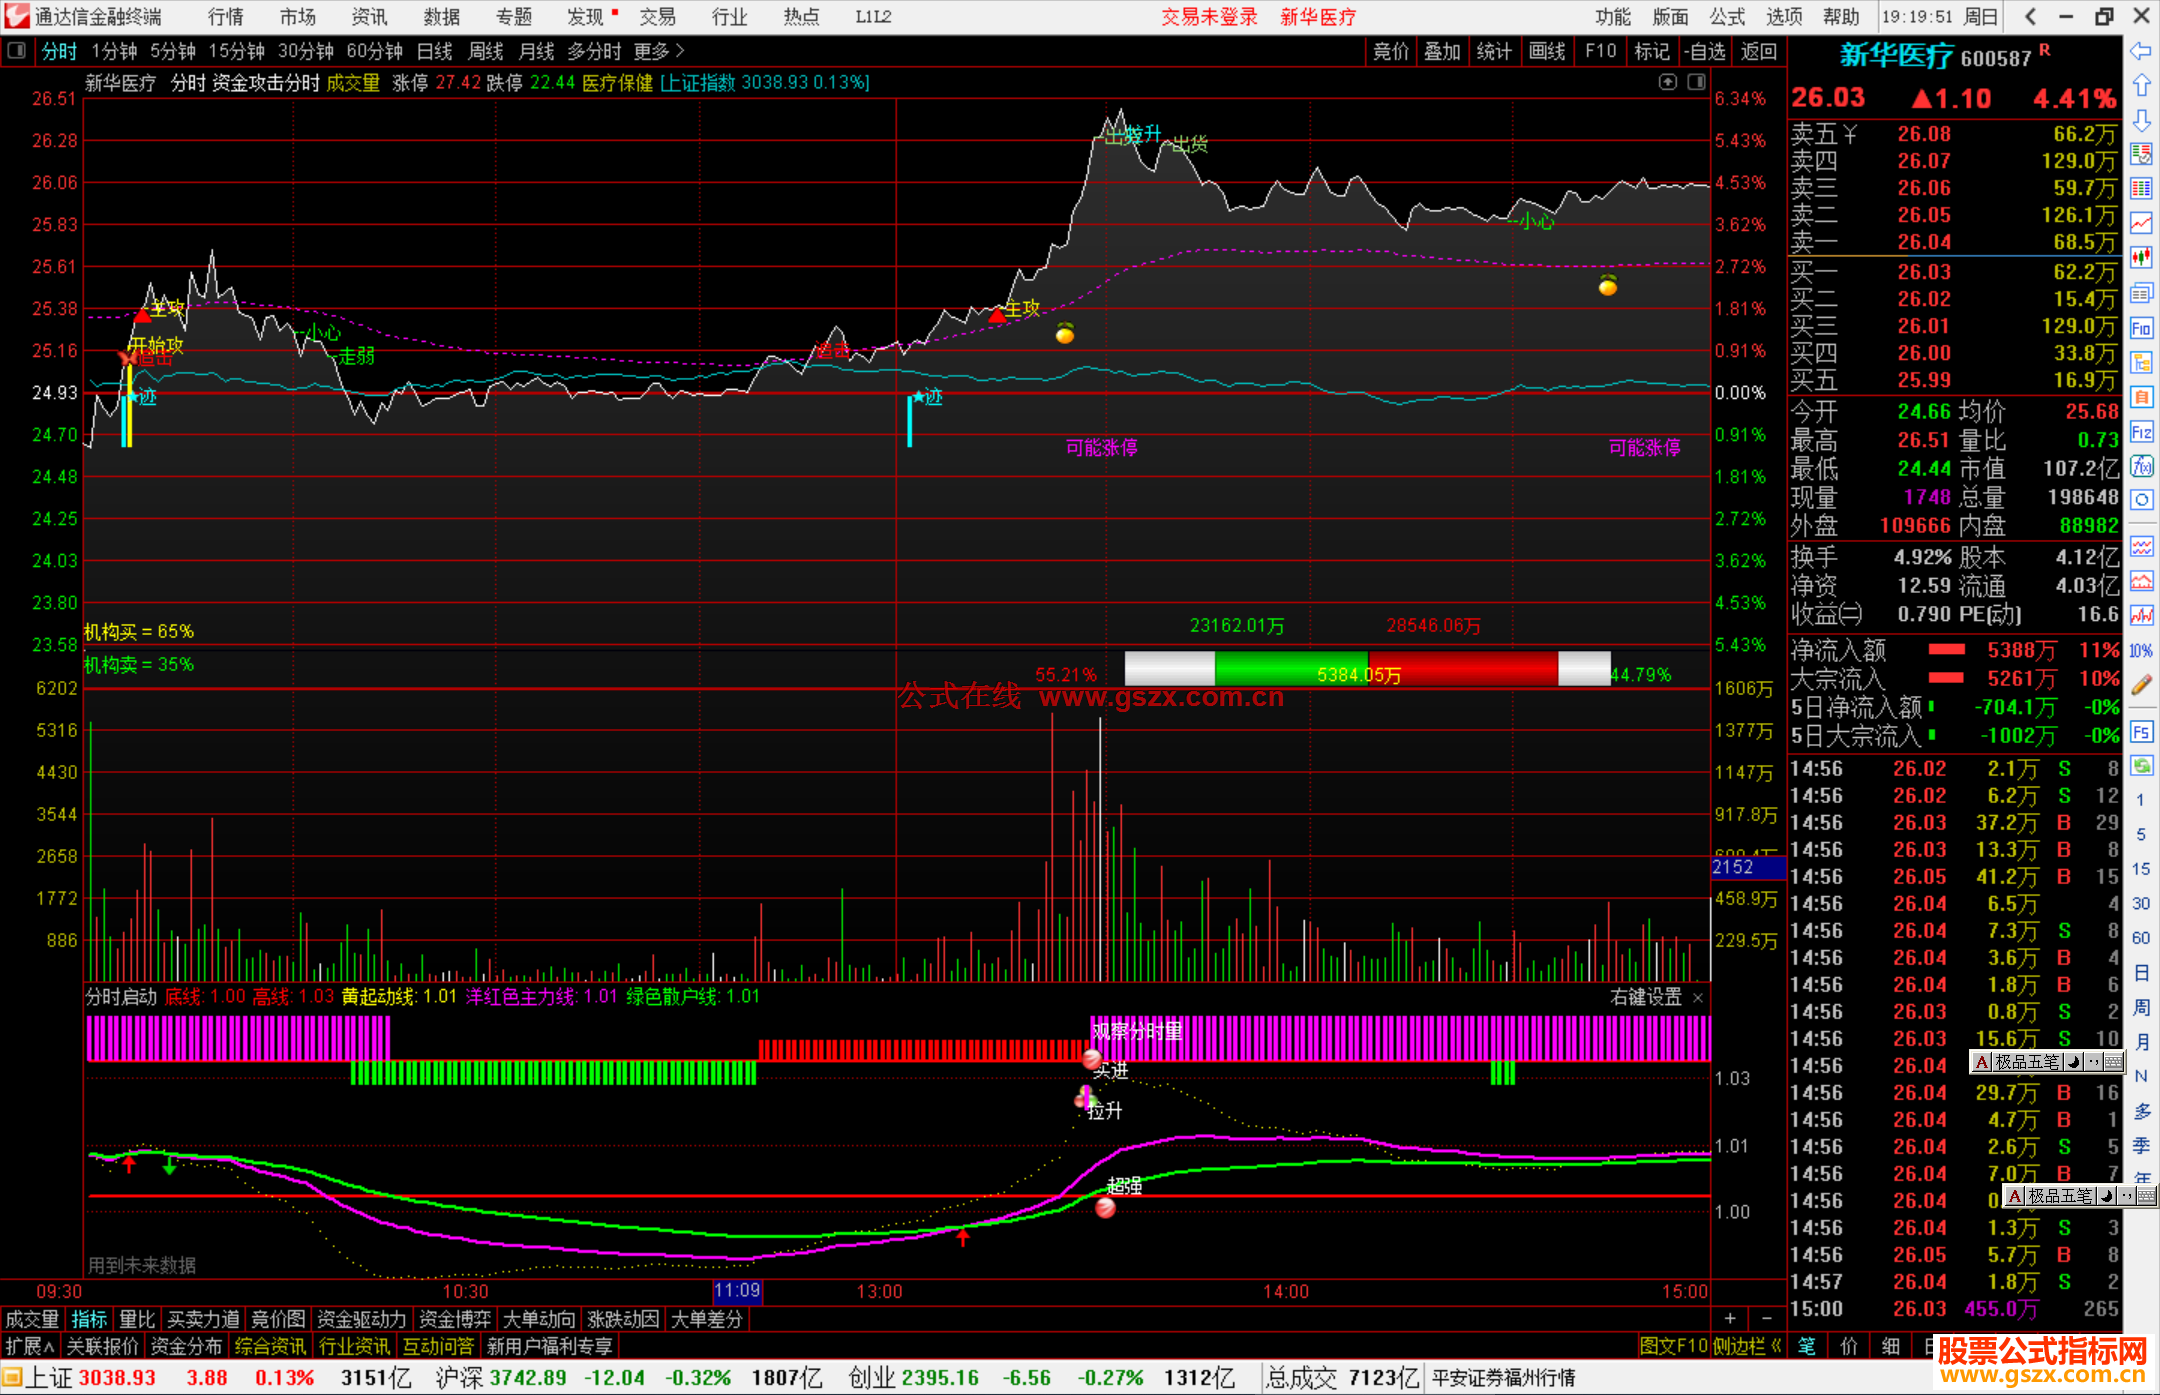
Task: Click the down arrow icon in right sidebar
Action: click(2141, 120)
